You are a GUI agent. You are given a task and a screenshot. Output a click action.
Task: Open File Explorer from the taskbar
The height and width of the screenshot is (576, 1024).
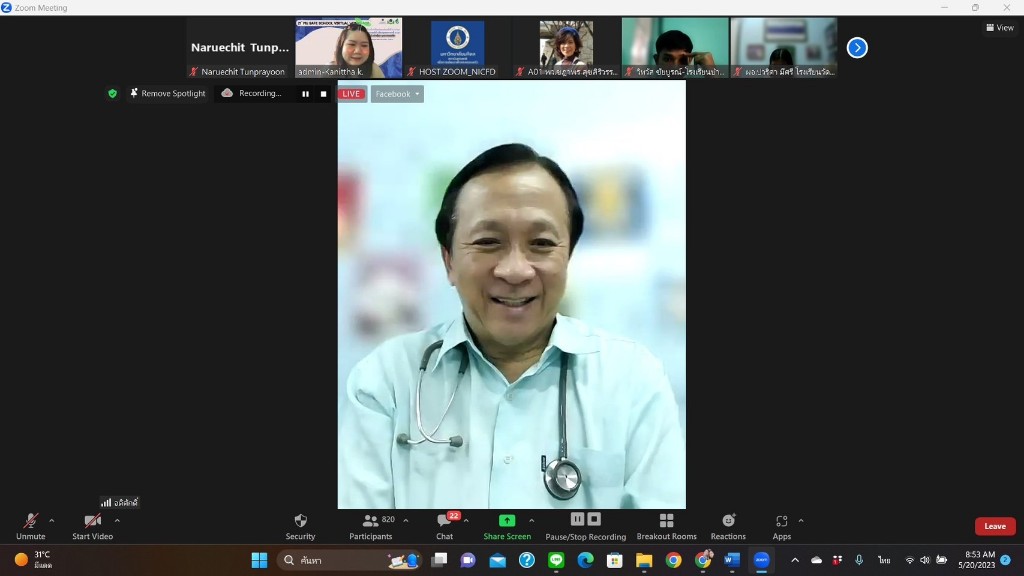644,560
